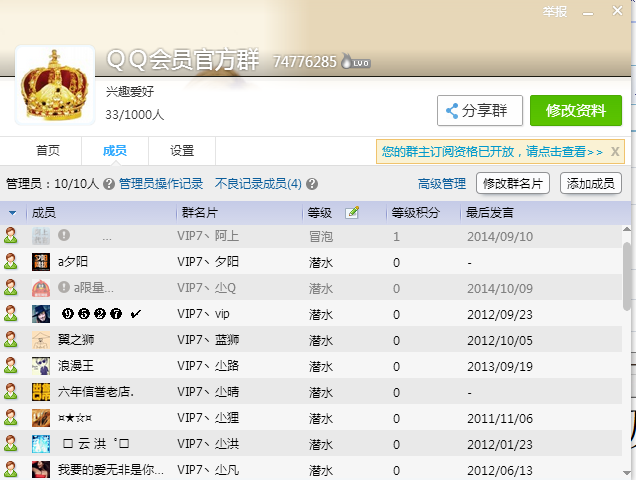Click scrollbar up arrow of member list
The image size is (636, 480).
point(627,230)
